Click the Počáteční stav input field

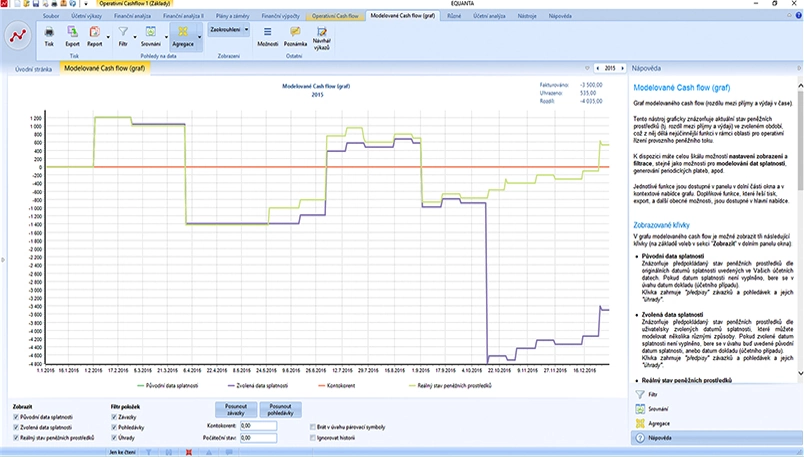pyautogui.click(x=258, y=438)
